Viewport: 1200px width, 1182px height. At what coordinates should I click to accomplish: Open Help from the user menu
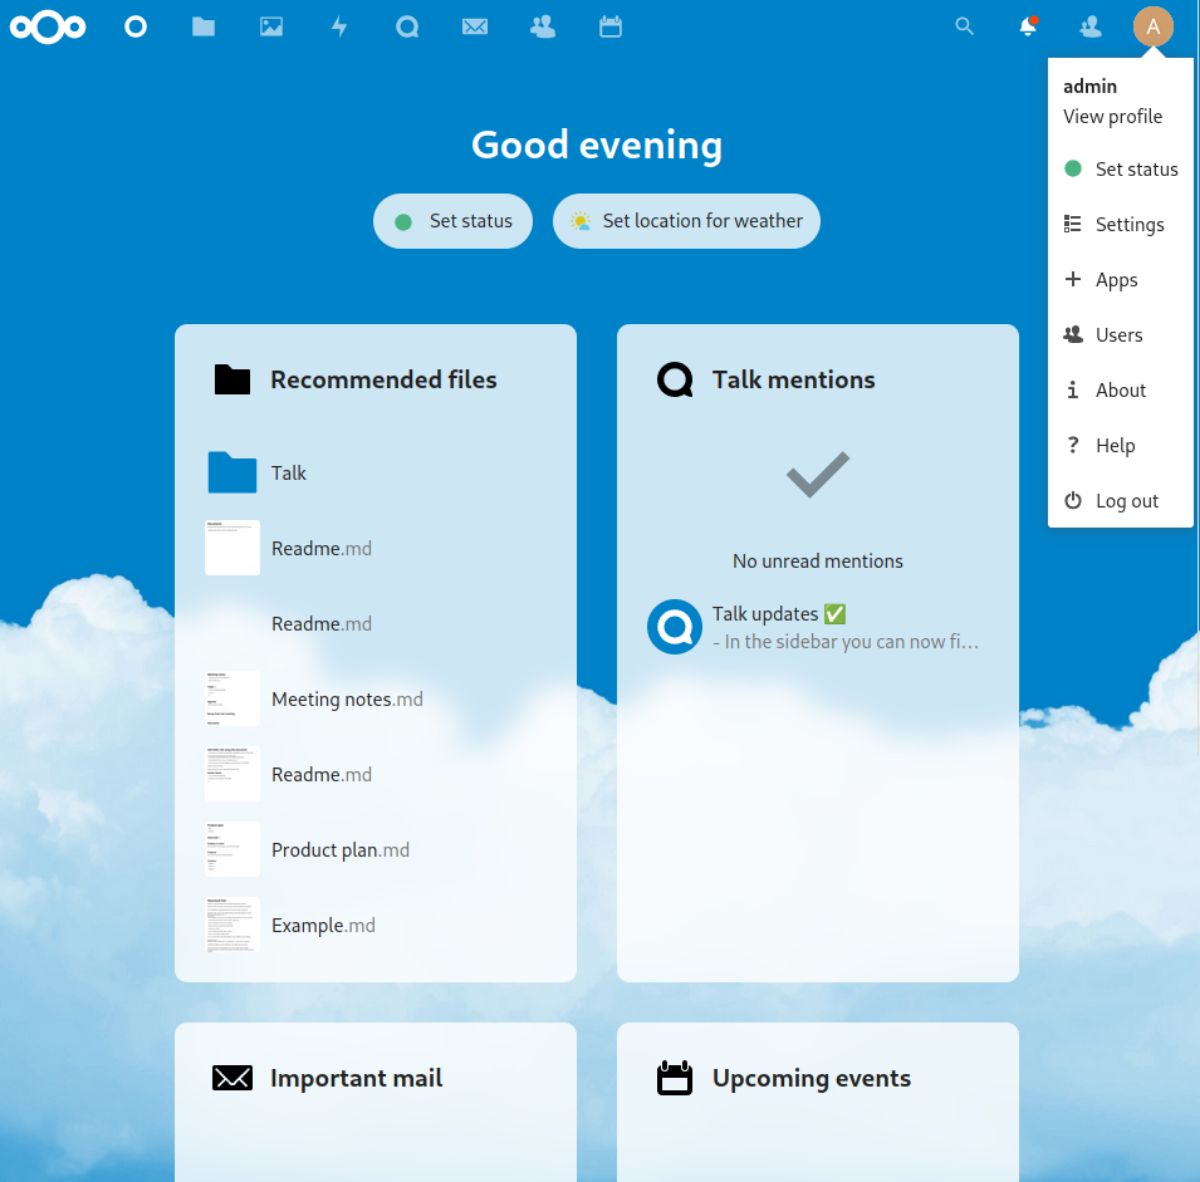point(1121,445)
